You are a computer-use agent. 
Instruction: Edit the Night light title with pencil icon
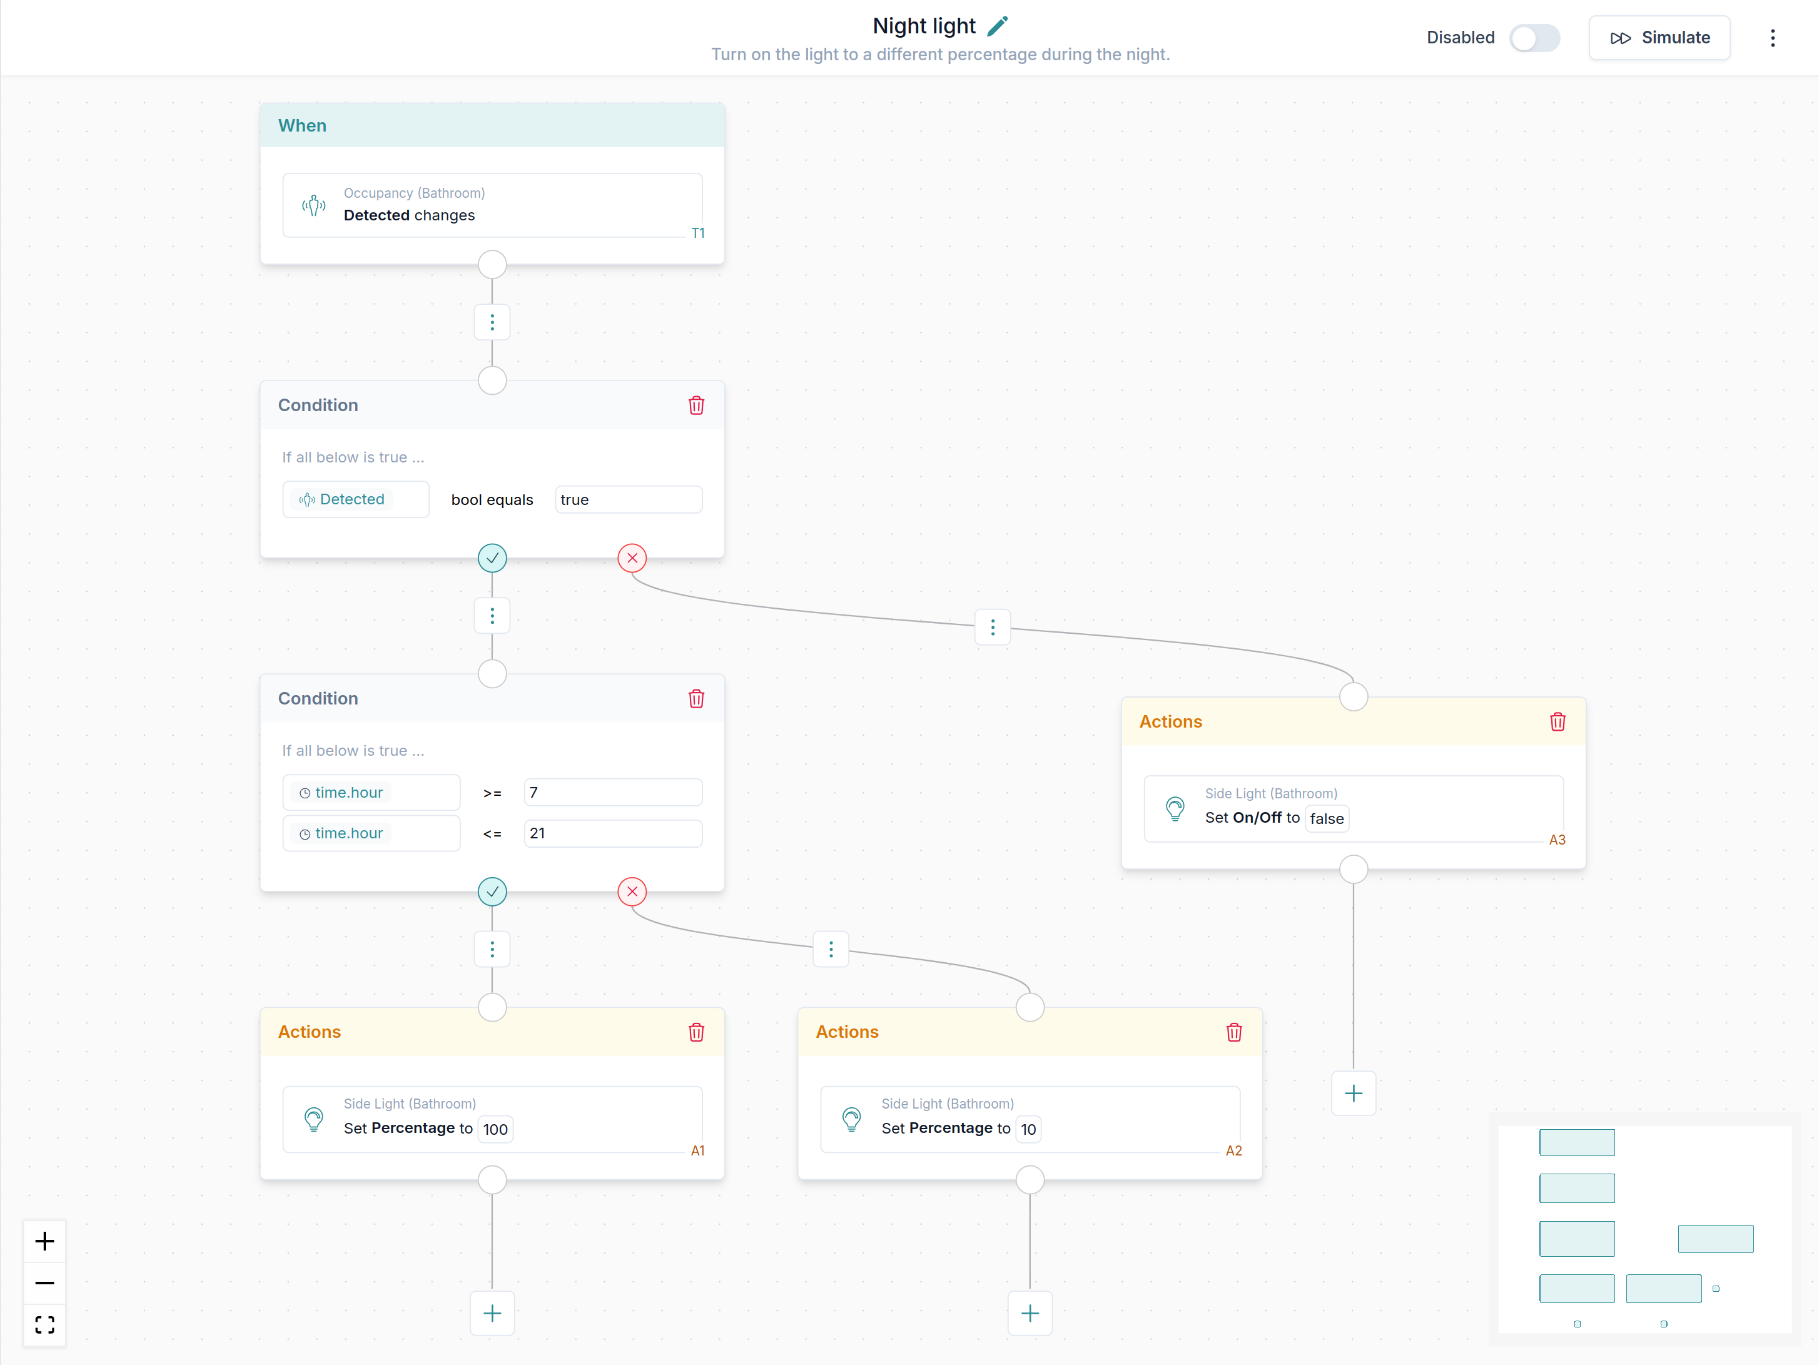pos(998,26)
